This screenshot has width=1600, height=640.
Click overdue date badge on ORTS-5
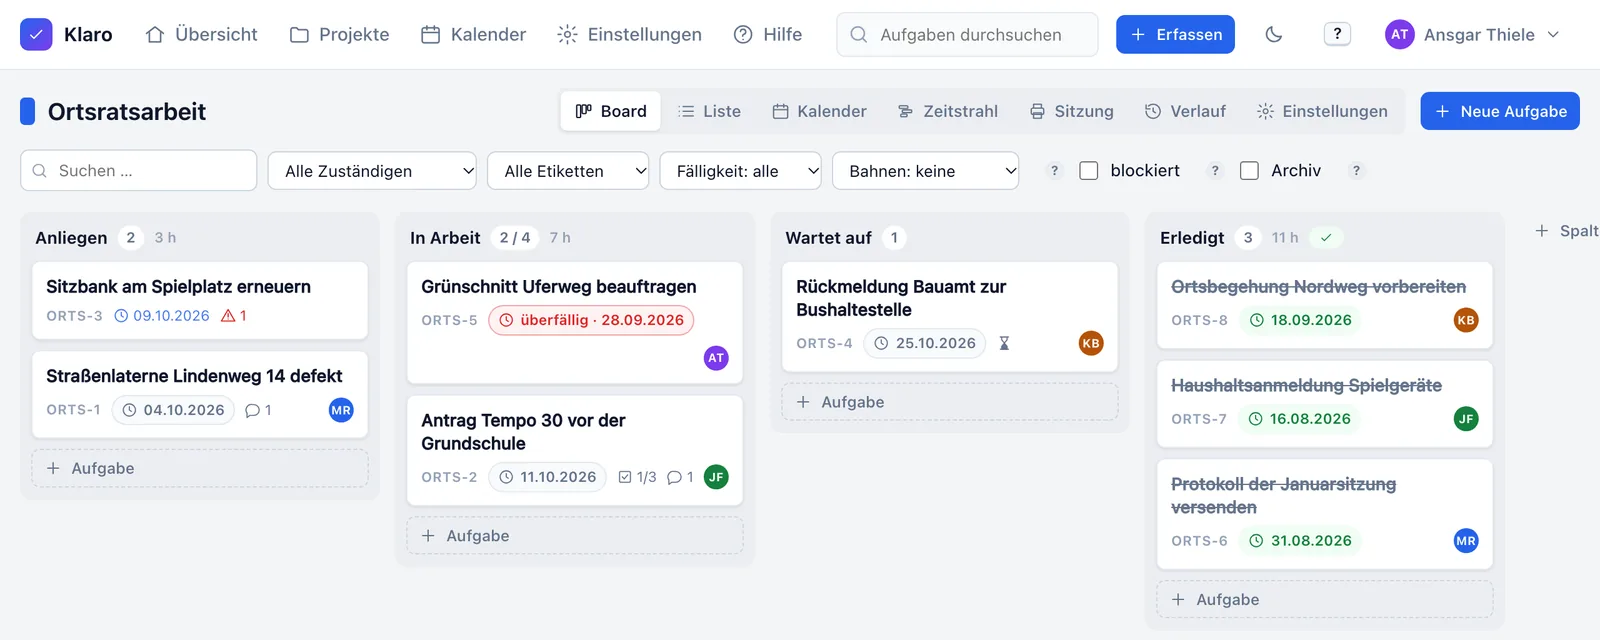click(x=591, y=320)
